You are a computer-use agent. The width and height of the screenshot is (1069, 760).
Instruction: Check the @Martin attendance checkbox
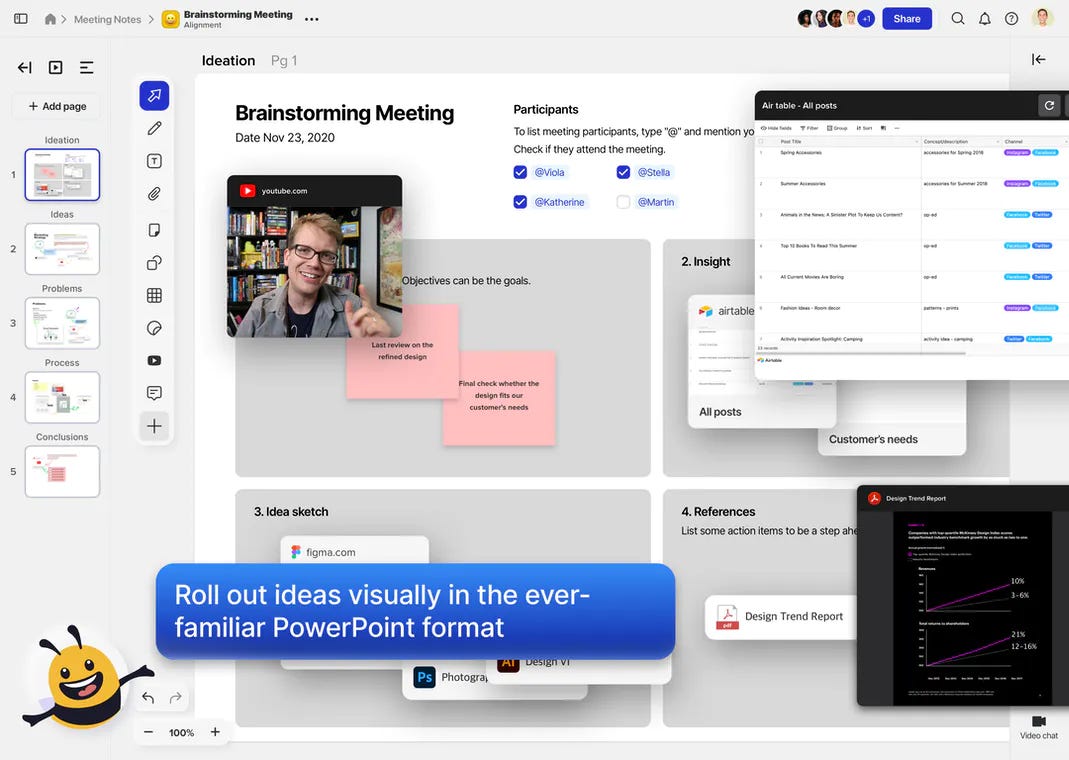tap(623, 202)
